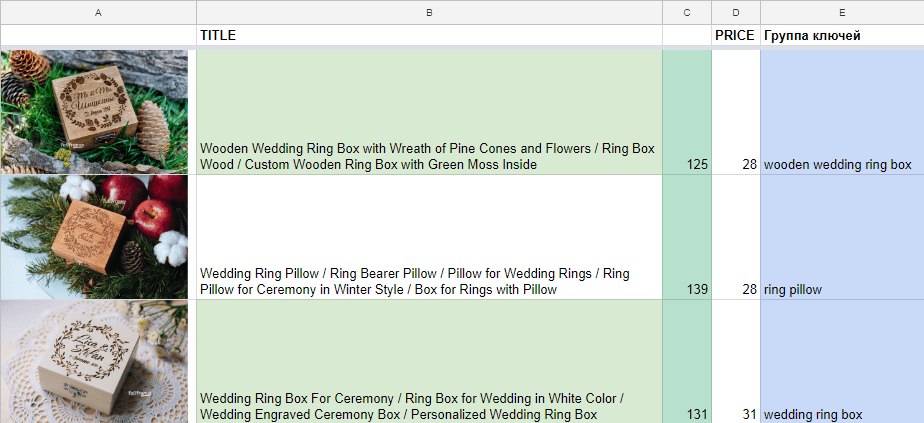Select column B header
924x423 pixels.
[x=429, y=12]
